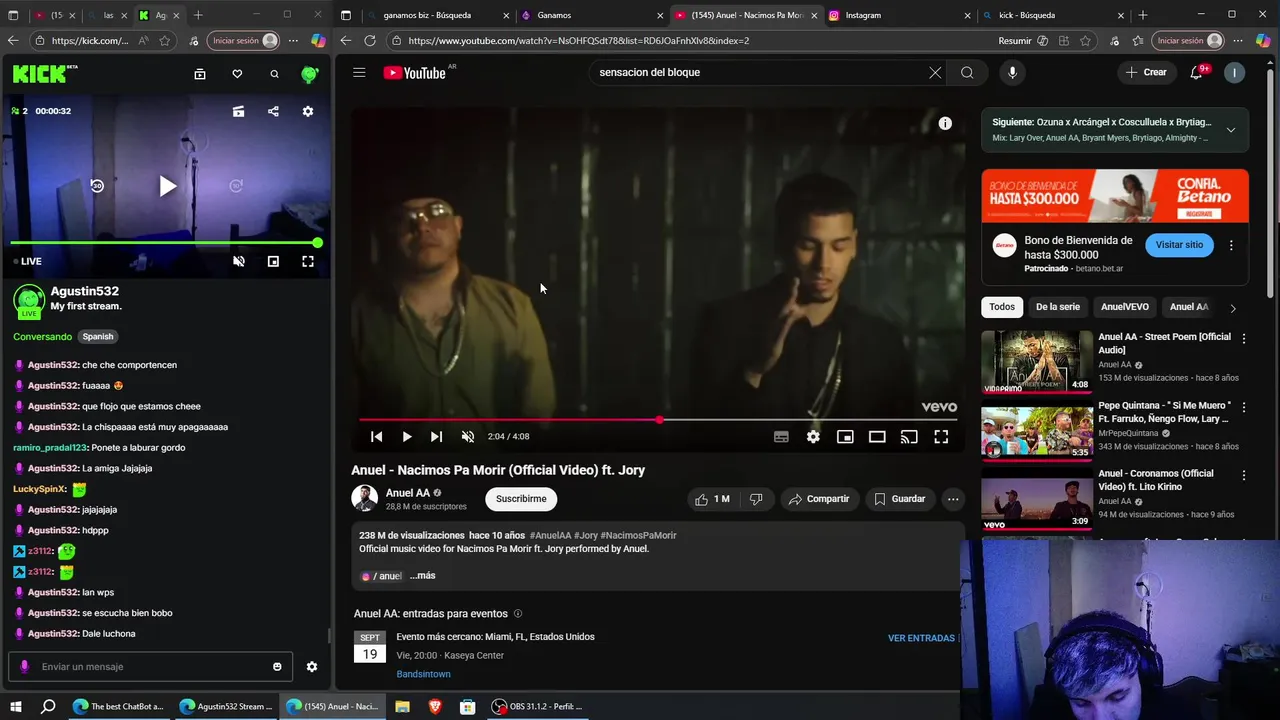Toggle YouTube miniplayer

point(845,437)
